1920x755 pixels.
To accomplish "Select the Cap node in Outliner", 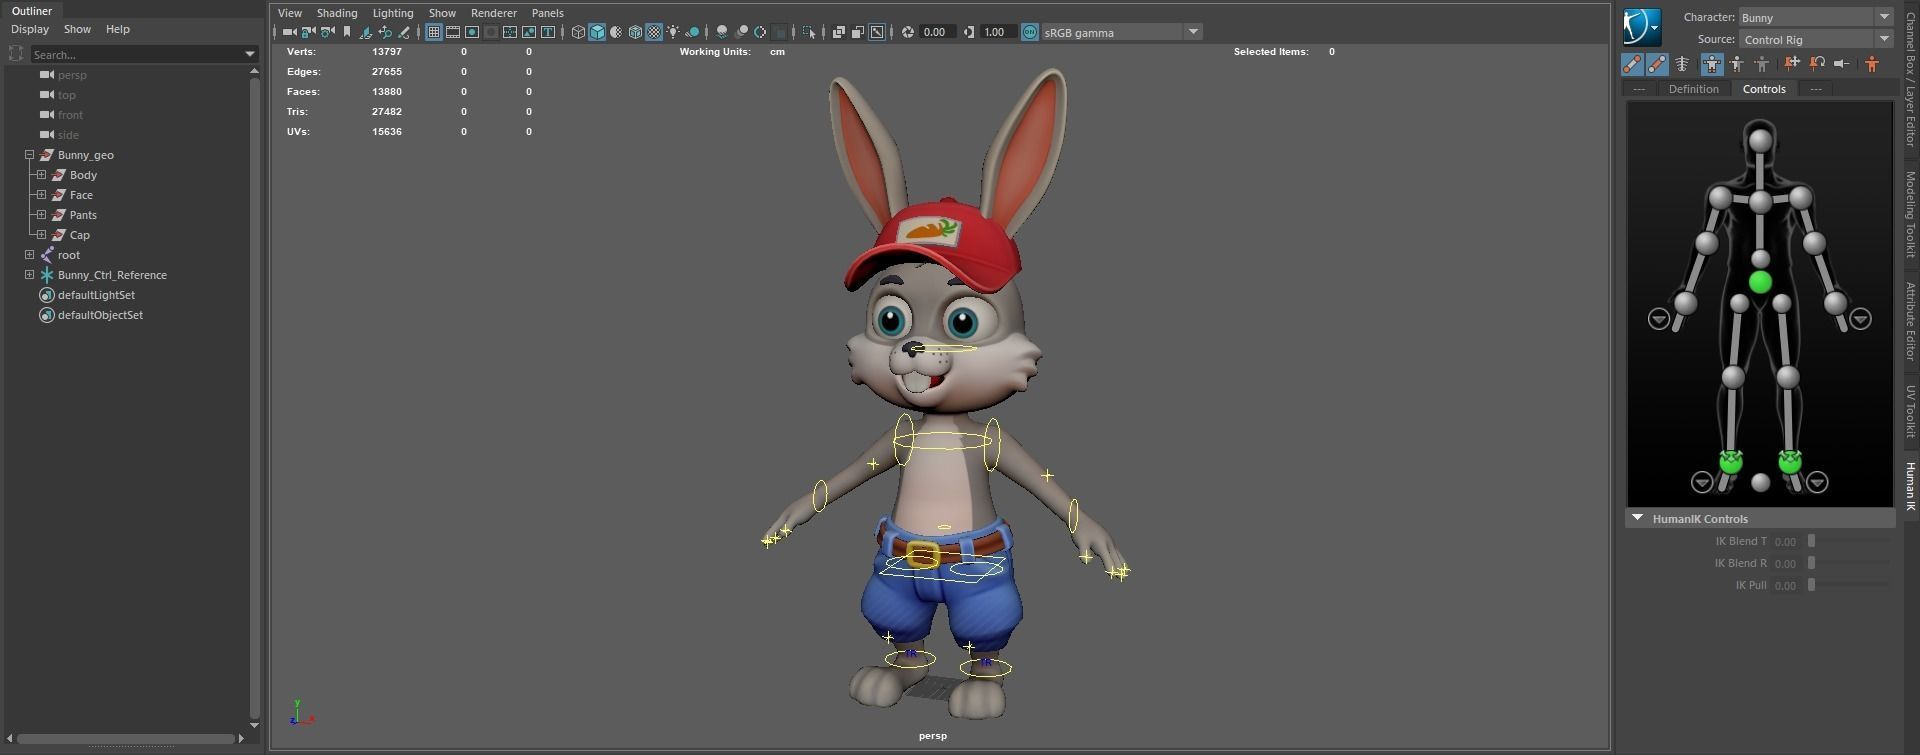I will click(80, 235).
